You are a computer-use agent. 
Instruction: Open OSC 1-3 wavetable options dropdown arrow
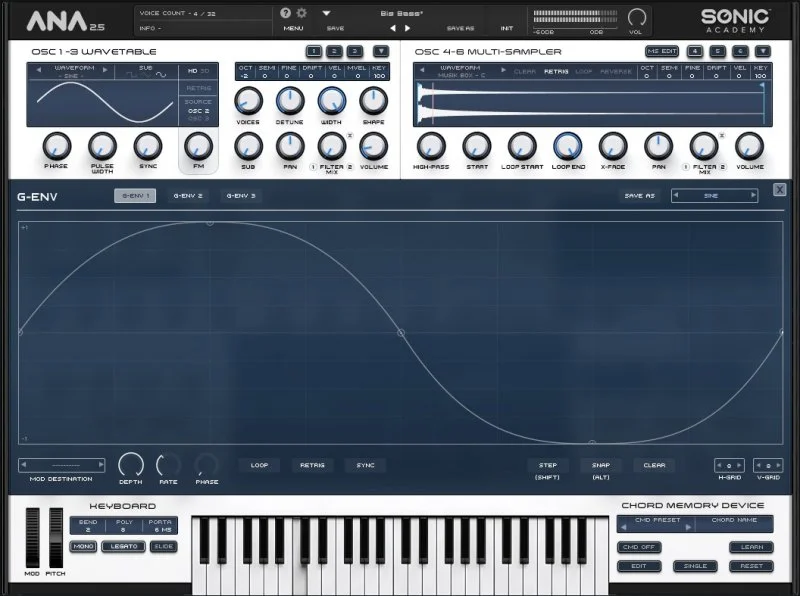[381, 51]
